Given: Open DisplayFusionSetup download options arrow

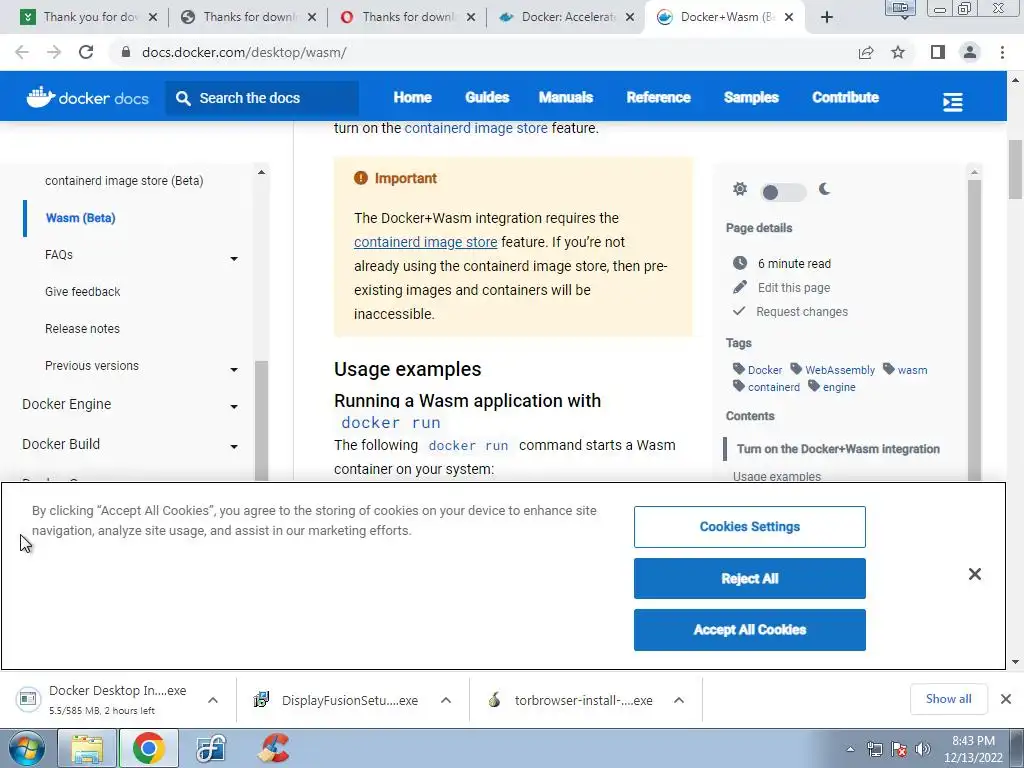Looking at the screenshot, I should (x=446, y=700).
